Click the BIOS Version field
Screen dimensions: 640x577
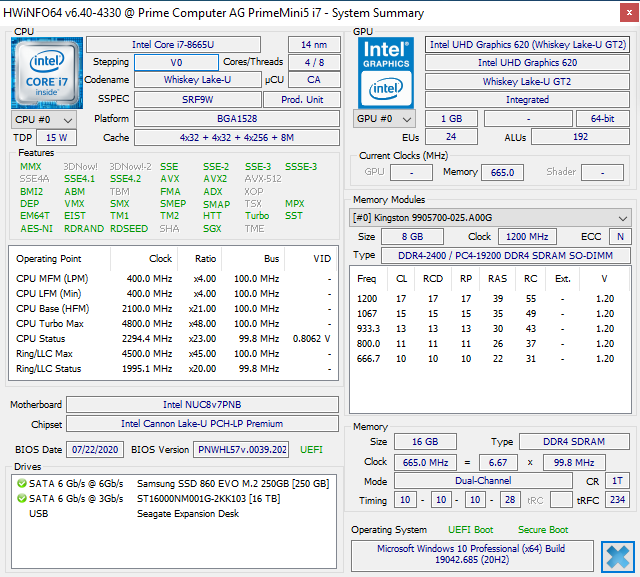242,450
